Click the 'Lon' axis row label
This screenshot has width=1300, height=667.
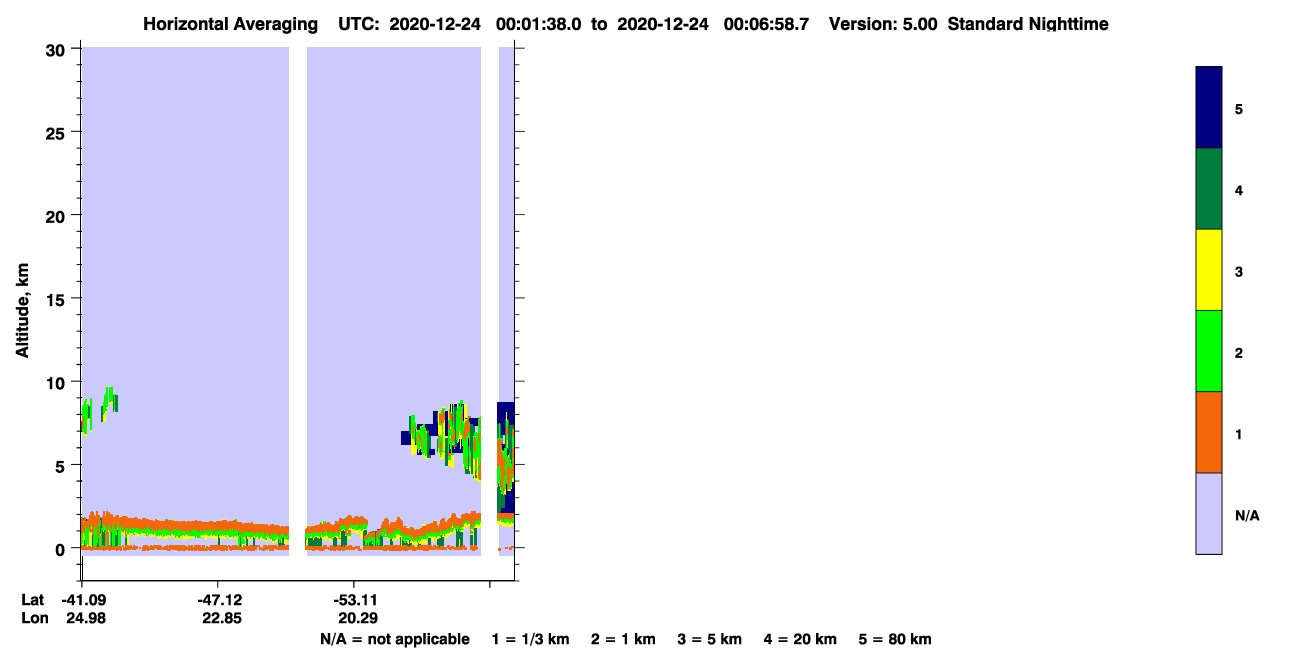(34, 618)
